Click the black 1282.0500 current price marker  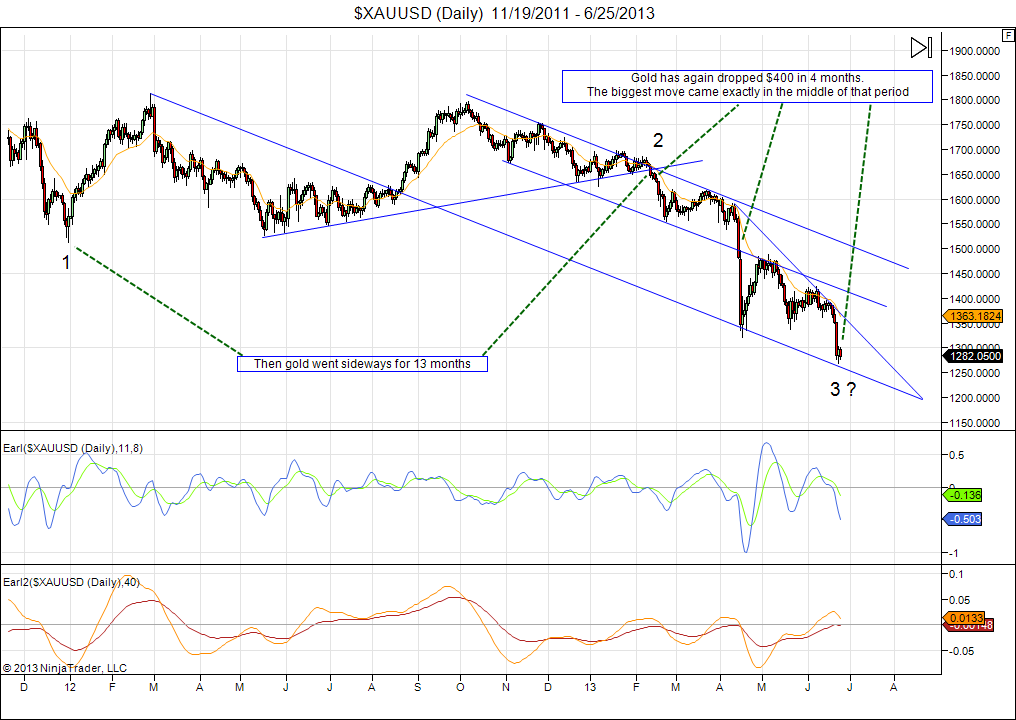972,356
